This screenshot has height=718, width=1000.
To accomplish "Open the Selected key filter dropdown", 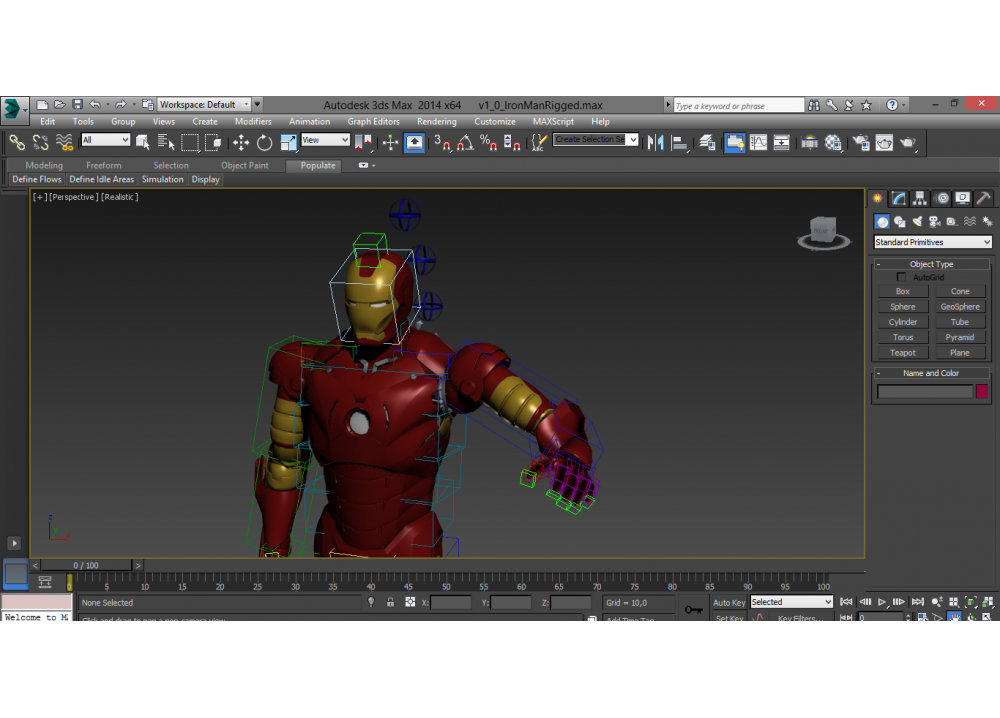I will (x=791, y=602).
